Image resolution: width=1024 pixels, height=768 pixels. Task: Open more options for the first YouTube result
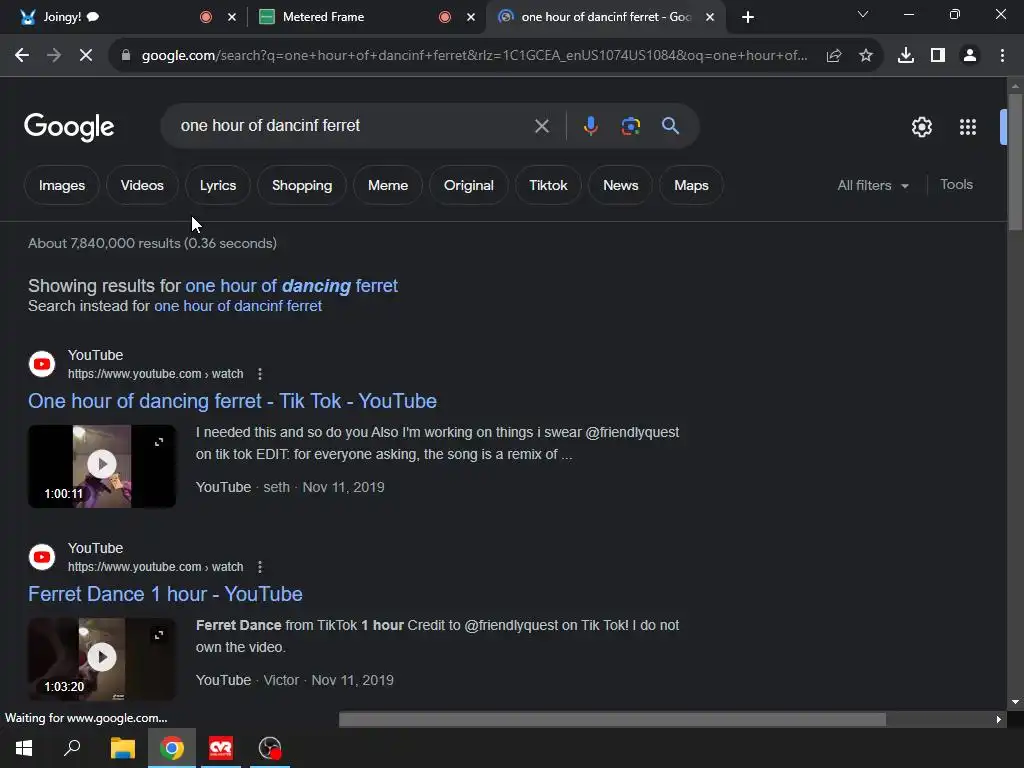(260, 374)
